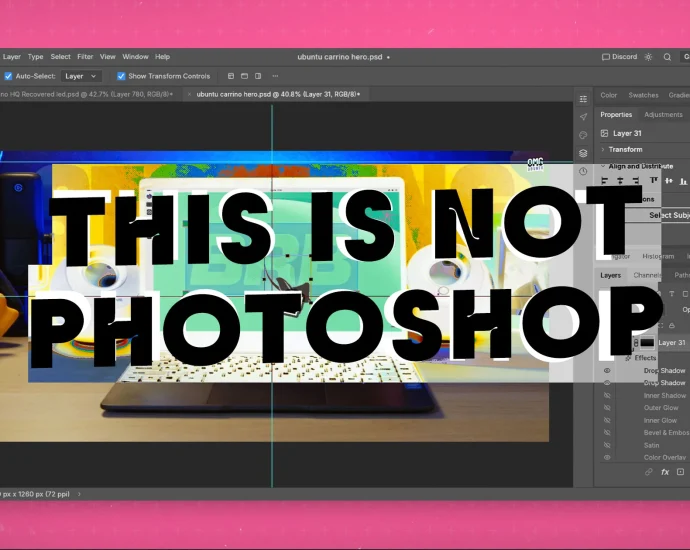This screenshot has width=690, height=550.
Task: Align top edges in Align and Distribute
Action: pyautogui.click(x=653, y=180)
